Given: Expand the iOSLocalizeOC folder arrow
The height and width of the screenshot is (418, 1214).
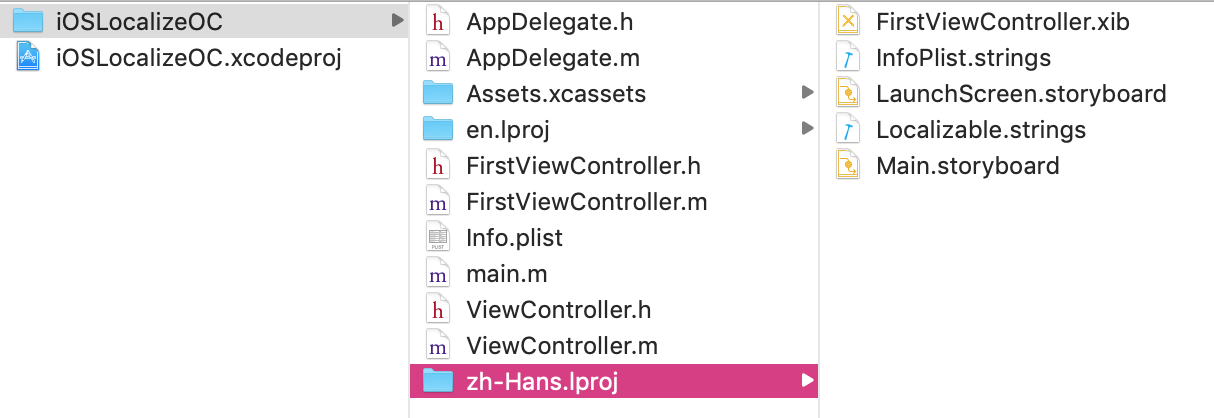Looking at the screenshot, I should tap(397, 21).
